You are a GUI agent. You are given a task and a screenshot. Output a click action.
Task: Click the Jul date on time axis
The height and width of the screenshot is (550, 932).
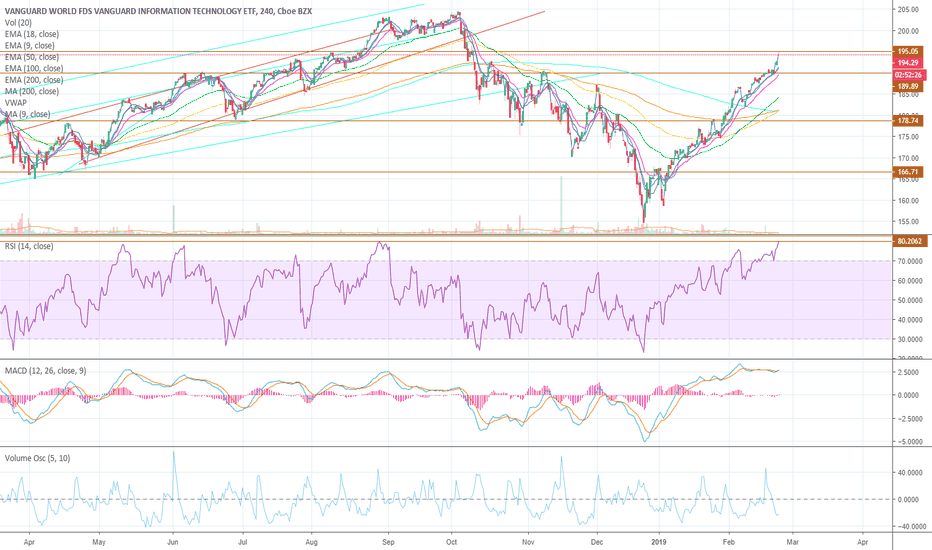tap(242, 542)
